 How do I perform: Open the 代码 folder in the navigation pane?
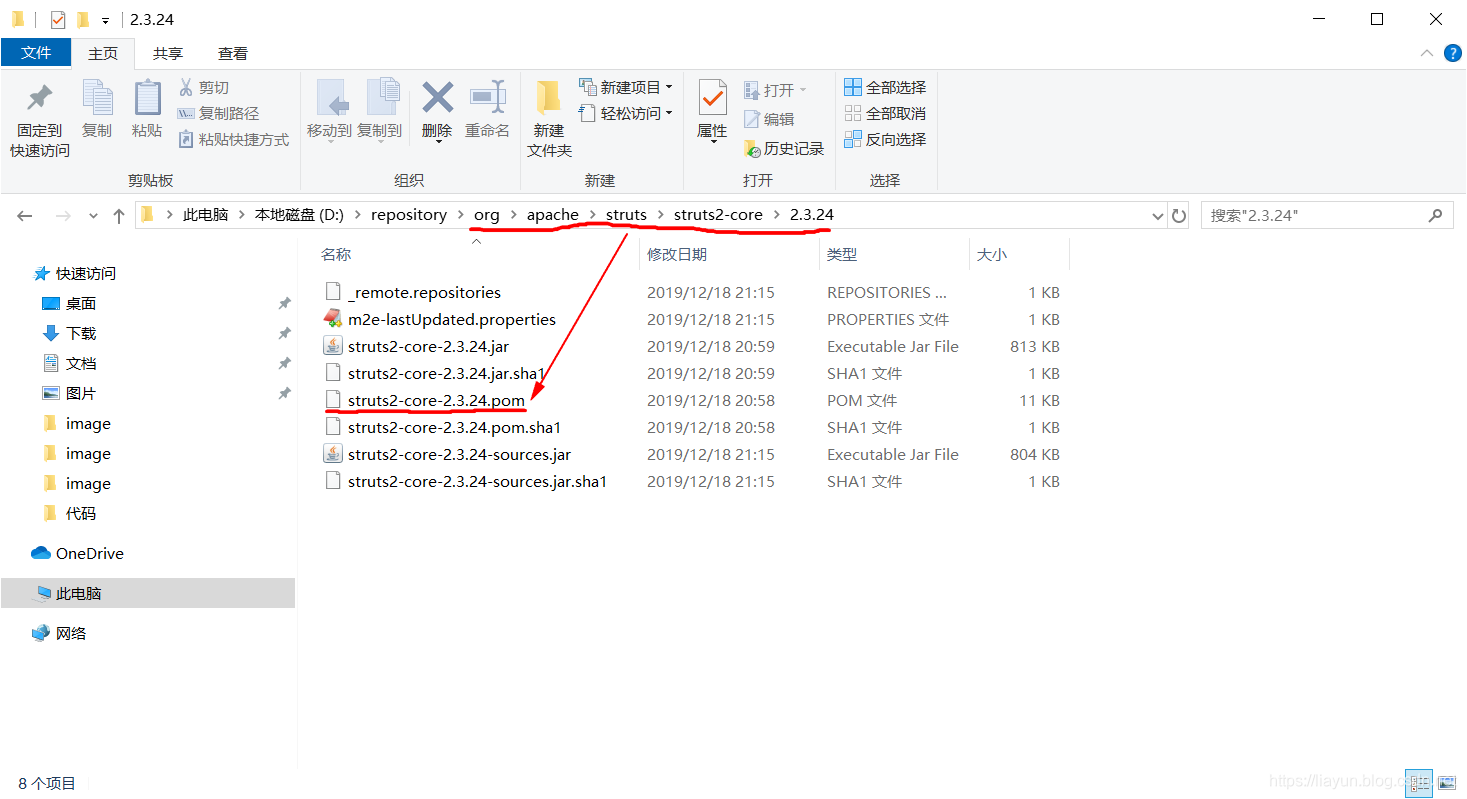point(69,514)
